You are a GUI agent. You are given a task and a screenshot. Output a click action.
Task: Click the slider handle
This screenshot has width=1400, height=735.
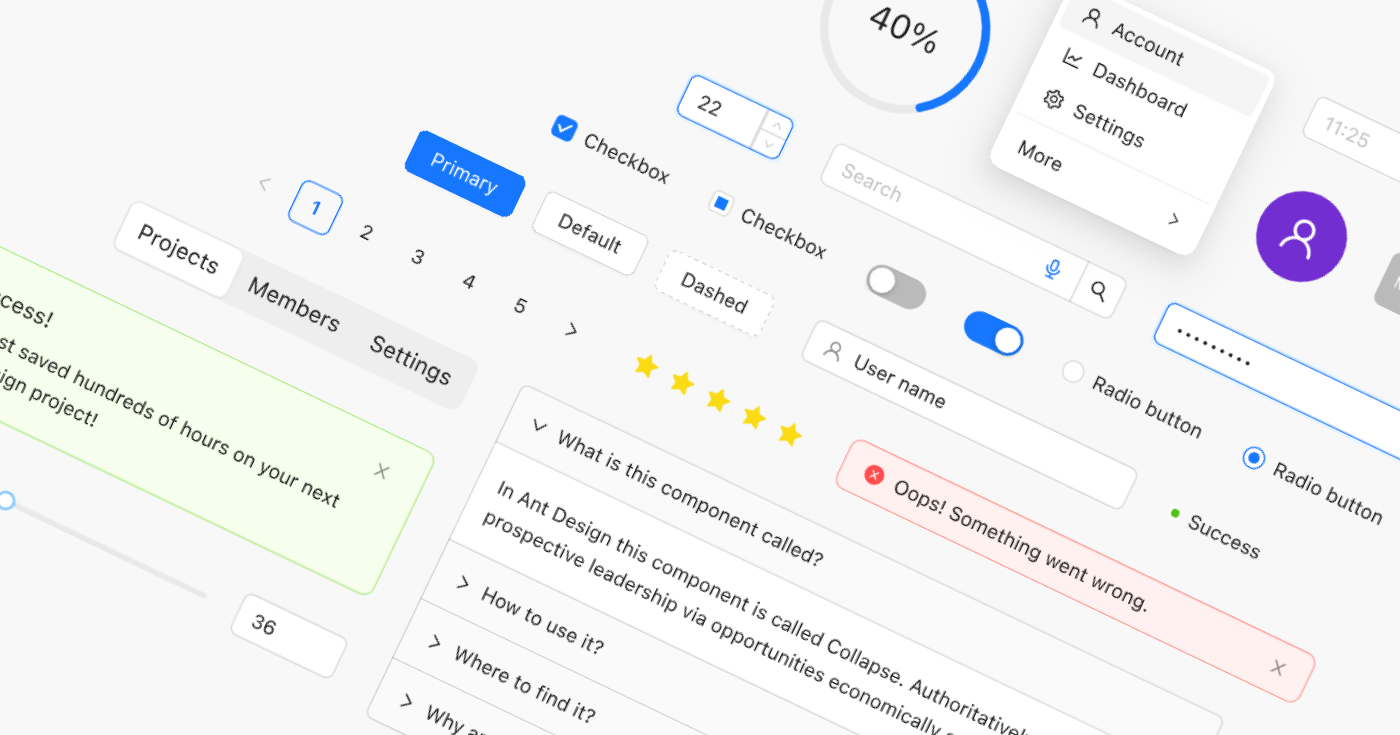6,500
